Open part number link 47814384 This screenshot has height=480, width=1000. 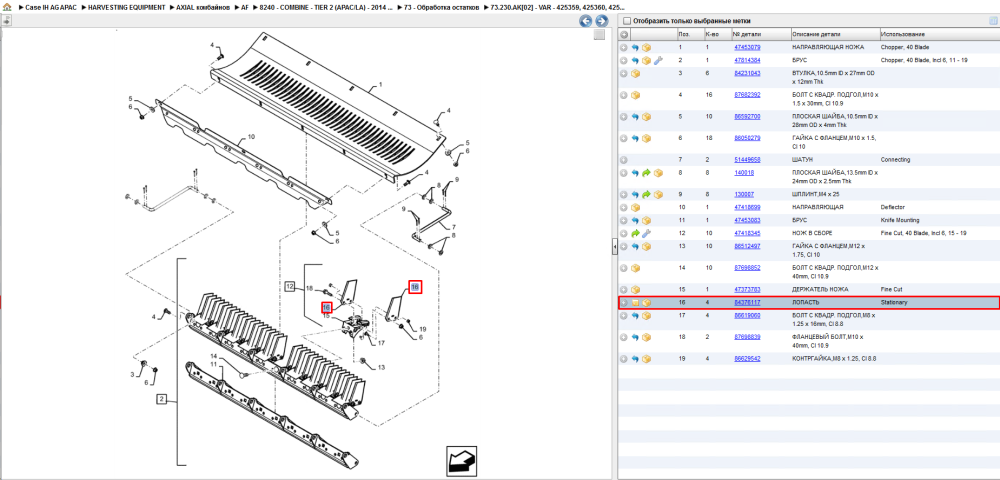(747, 61)
